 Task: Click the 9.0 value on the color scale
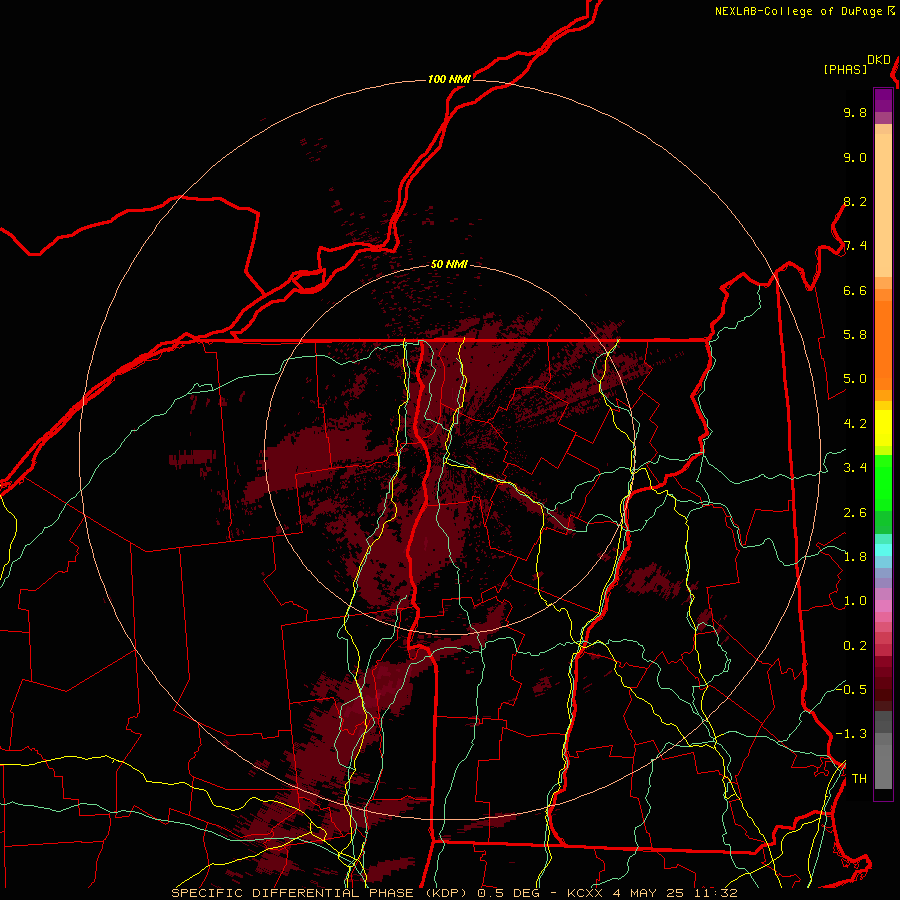(x=855, y=157)
